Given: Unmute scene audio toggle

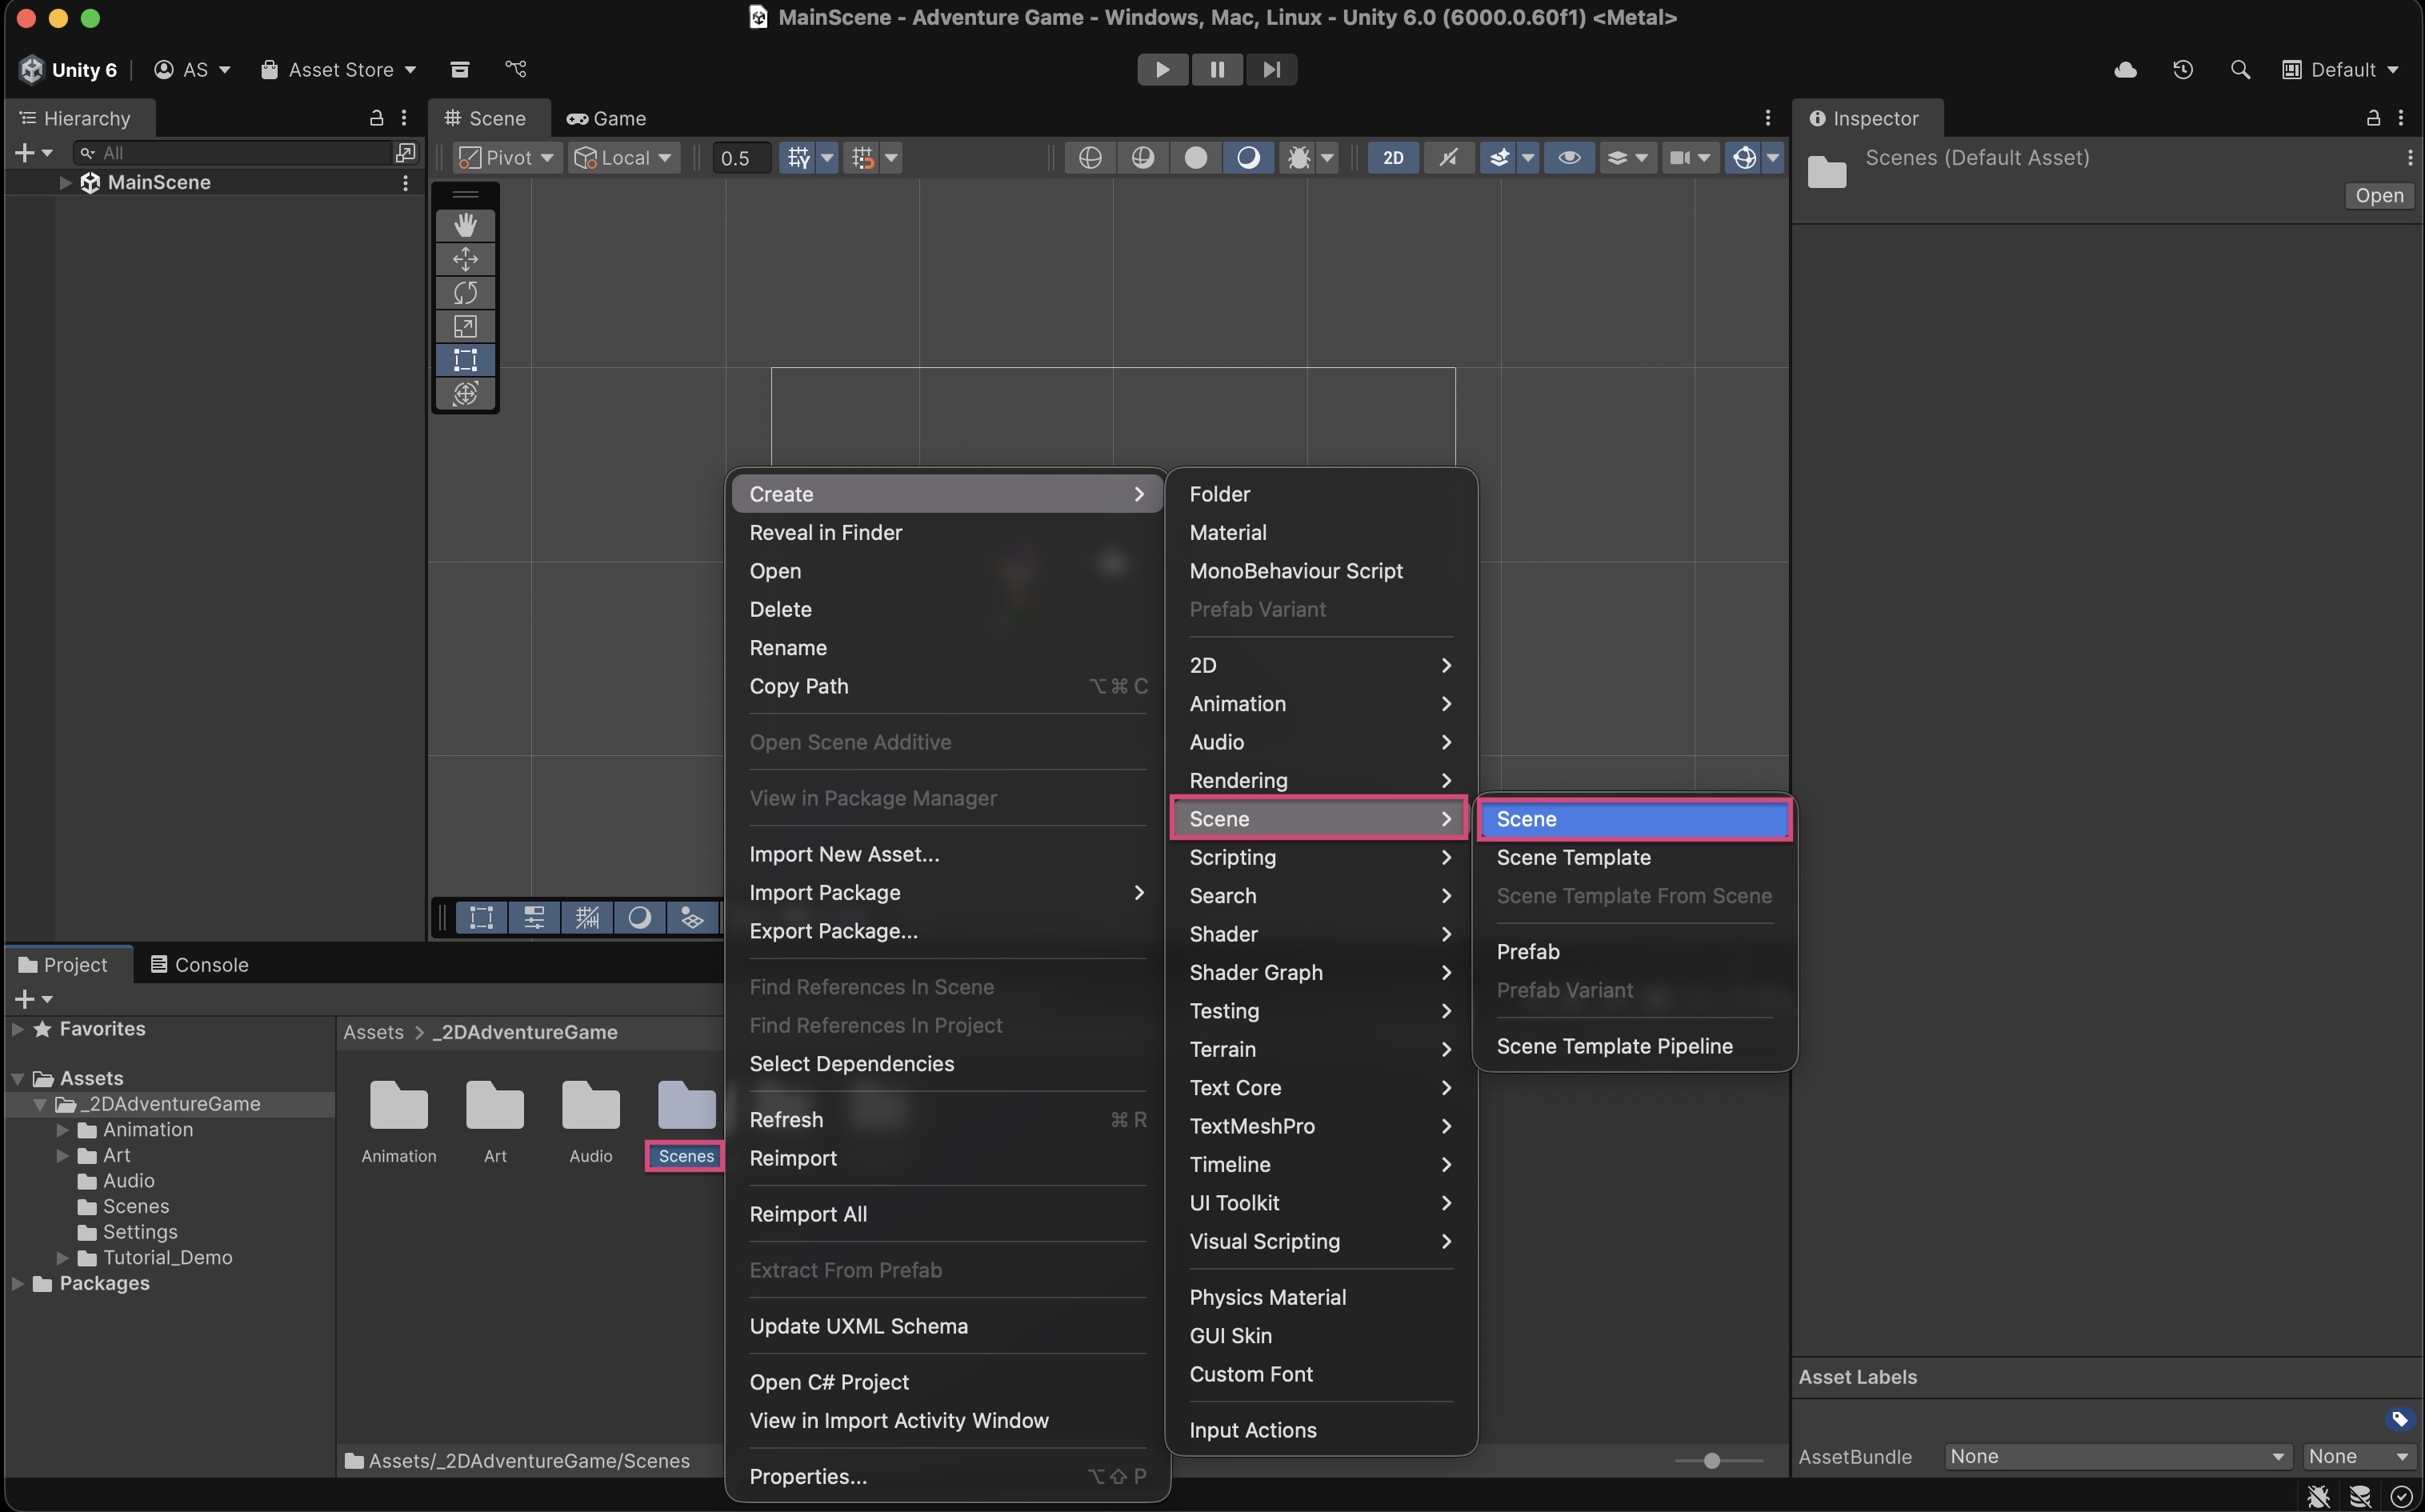Looking at the screenshot, I should coord(1447,157).
